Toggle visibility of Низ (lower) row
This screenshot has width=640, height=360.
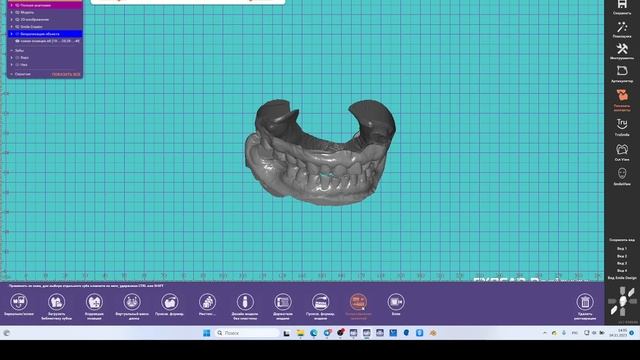tap(17, 65)
